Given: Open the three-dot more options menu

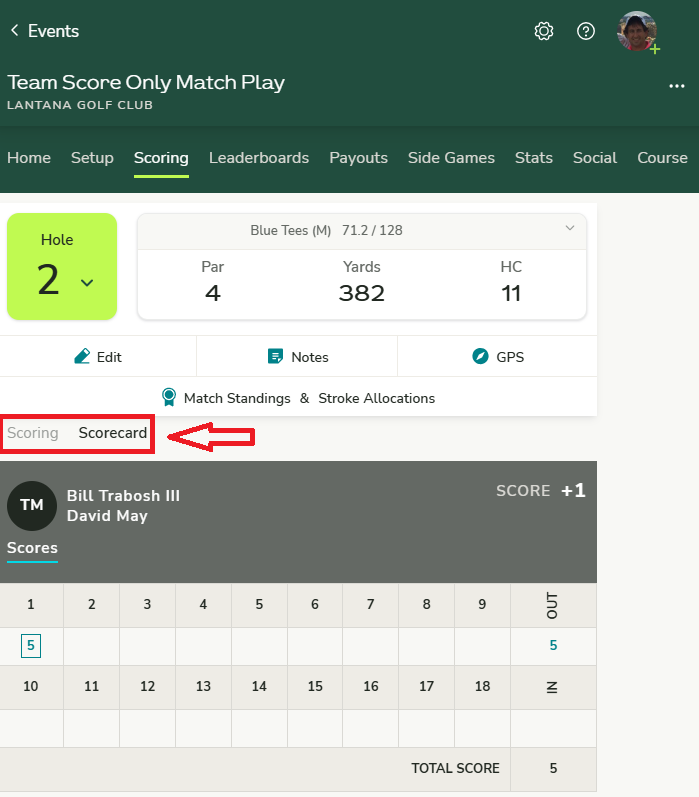Looking at the screenshot, I should point(677,86).
